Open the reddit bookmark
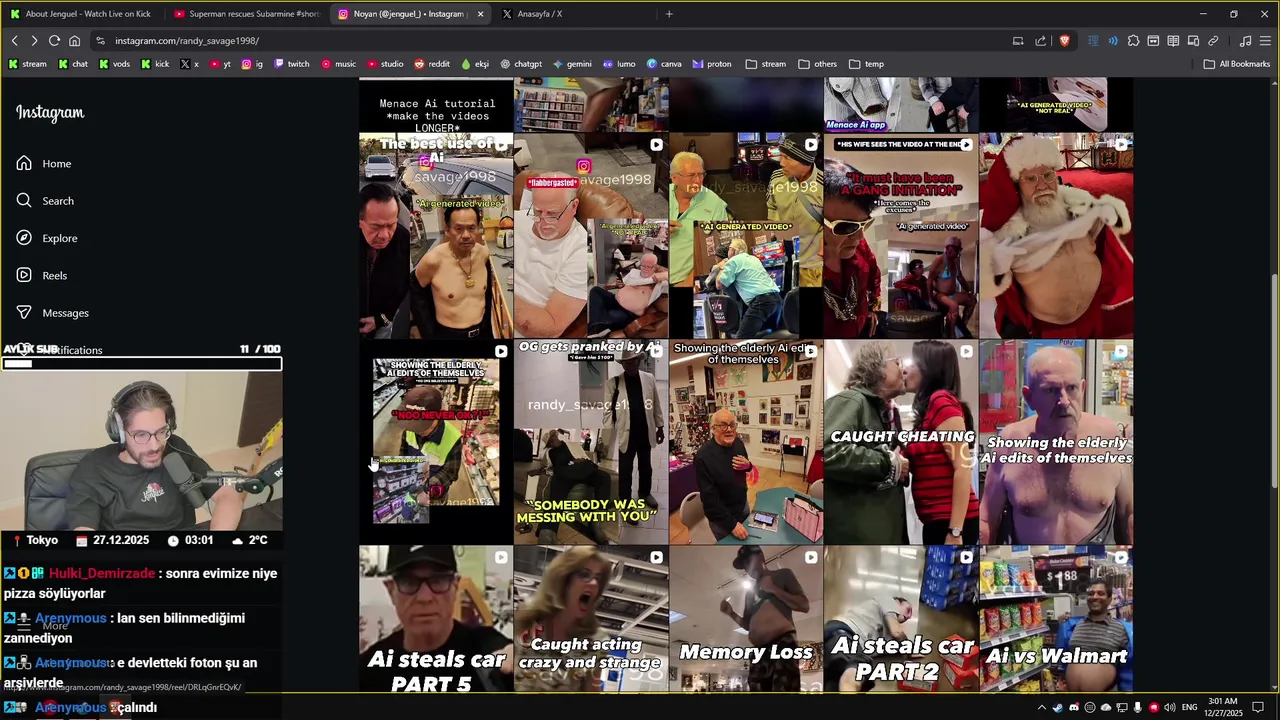The width and height of the screenshot is (1280, 720). [432, 64]
